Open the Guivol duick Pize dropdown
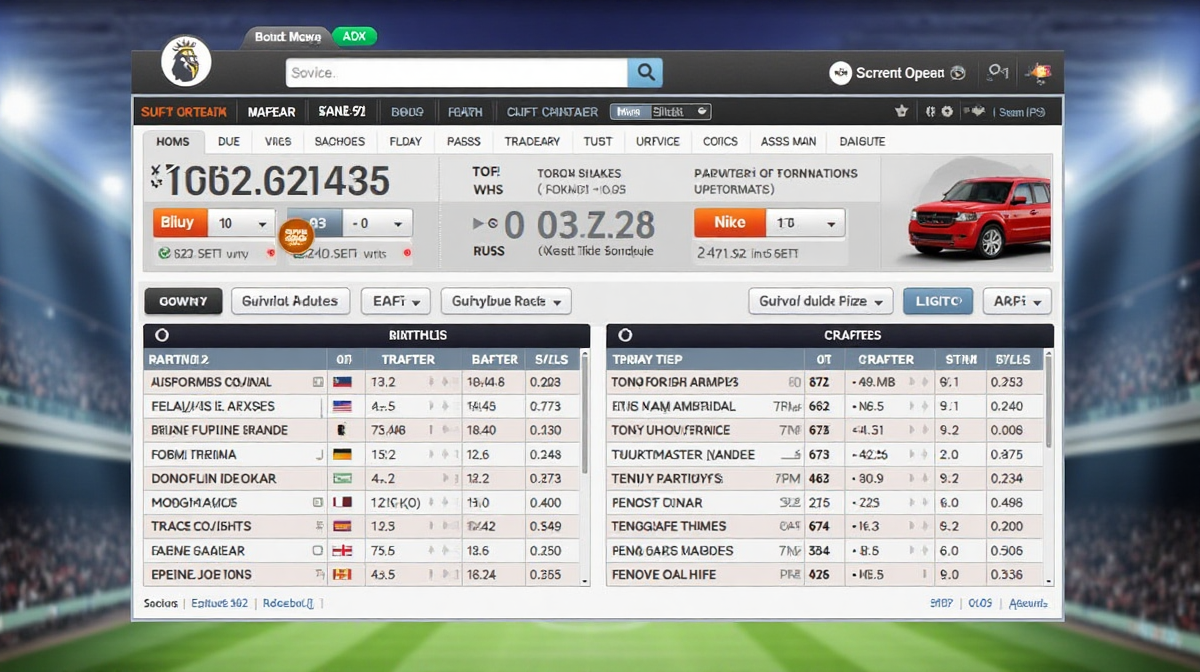 (x=820, y=301)
